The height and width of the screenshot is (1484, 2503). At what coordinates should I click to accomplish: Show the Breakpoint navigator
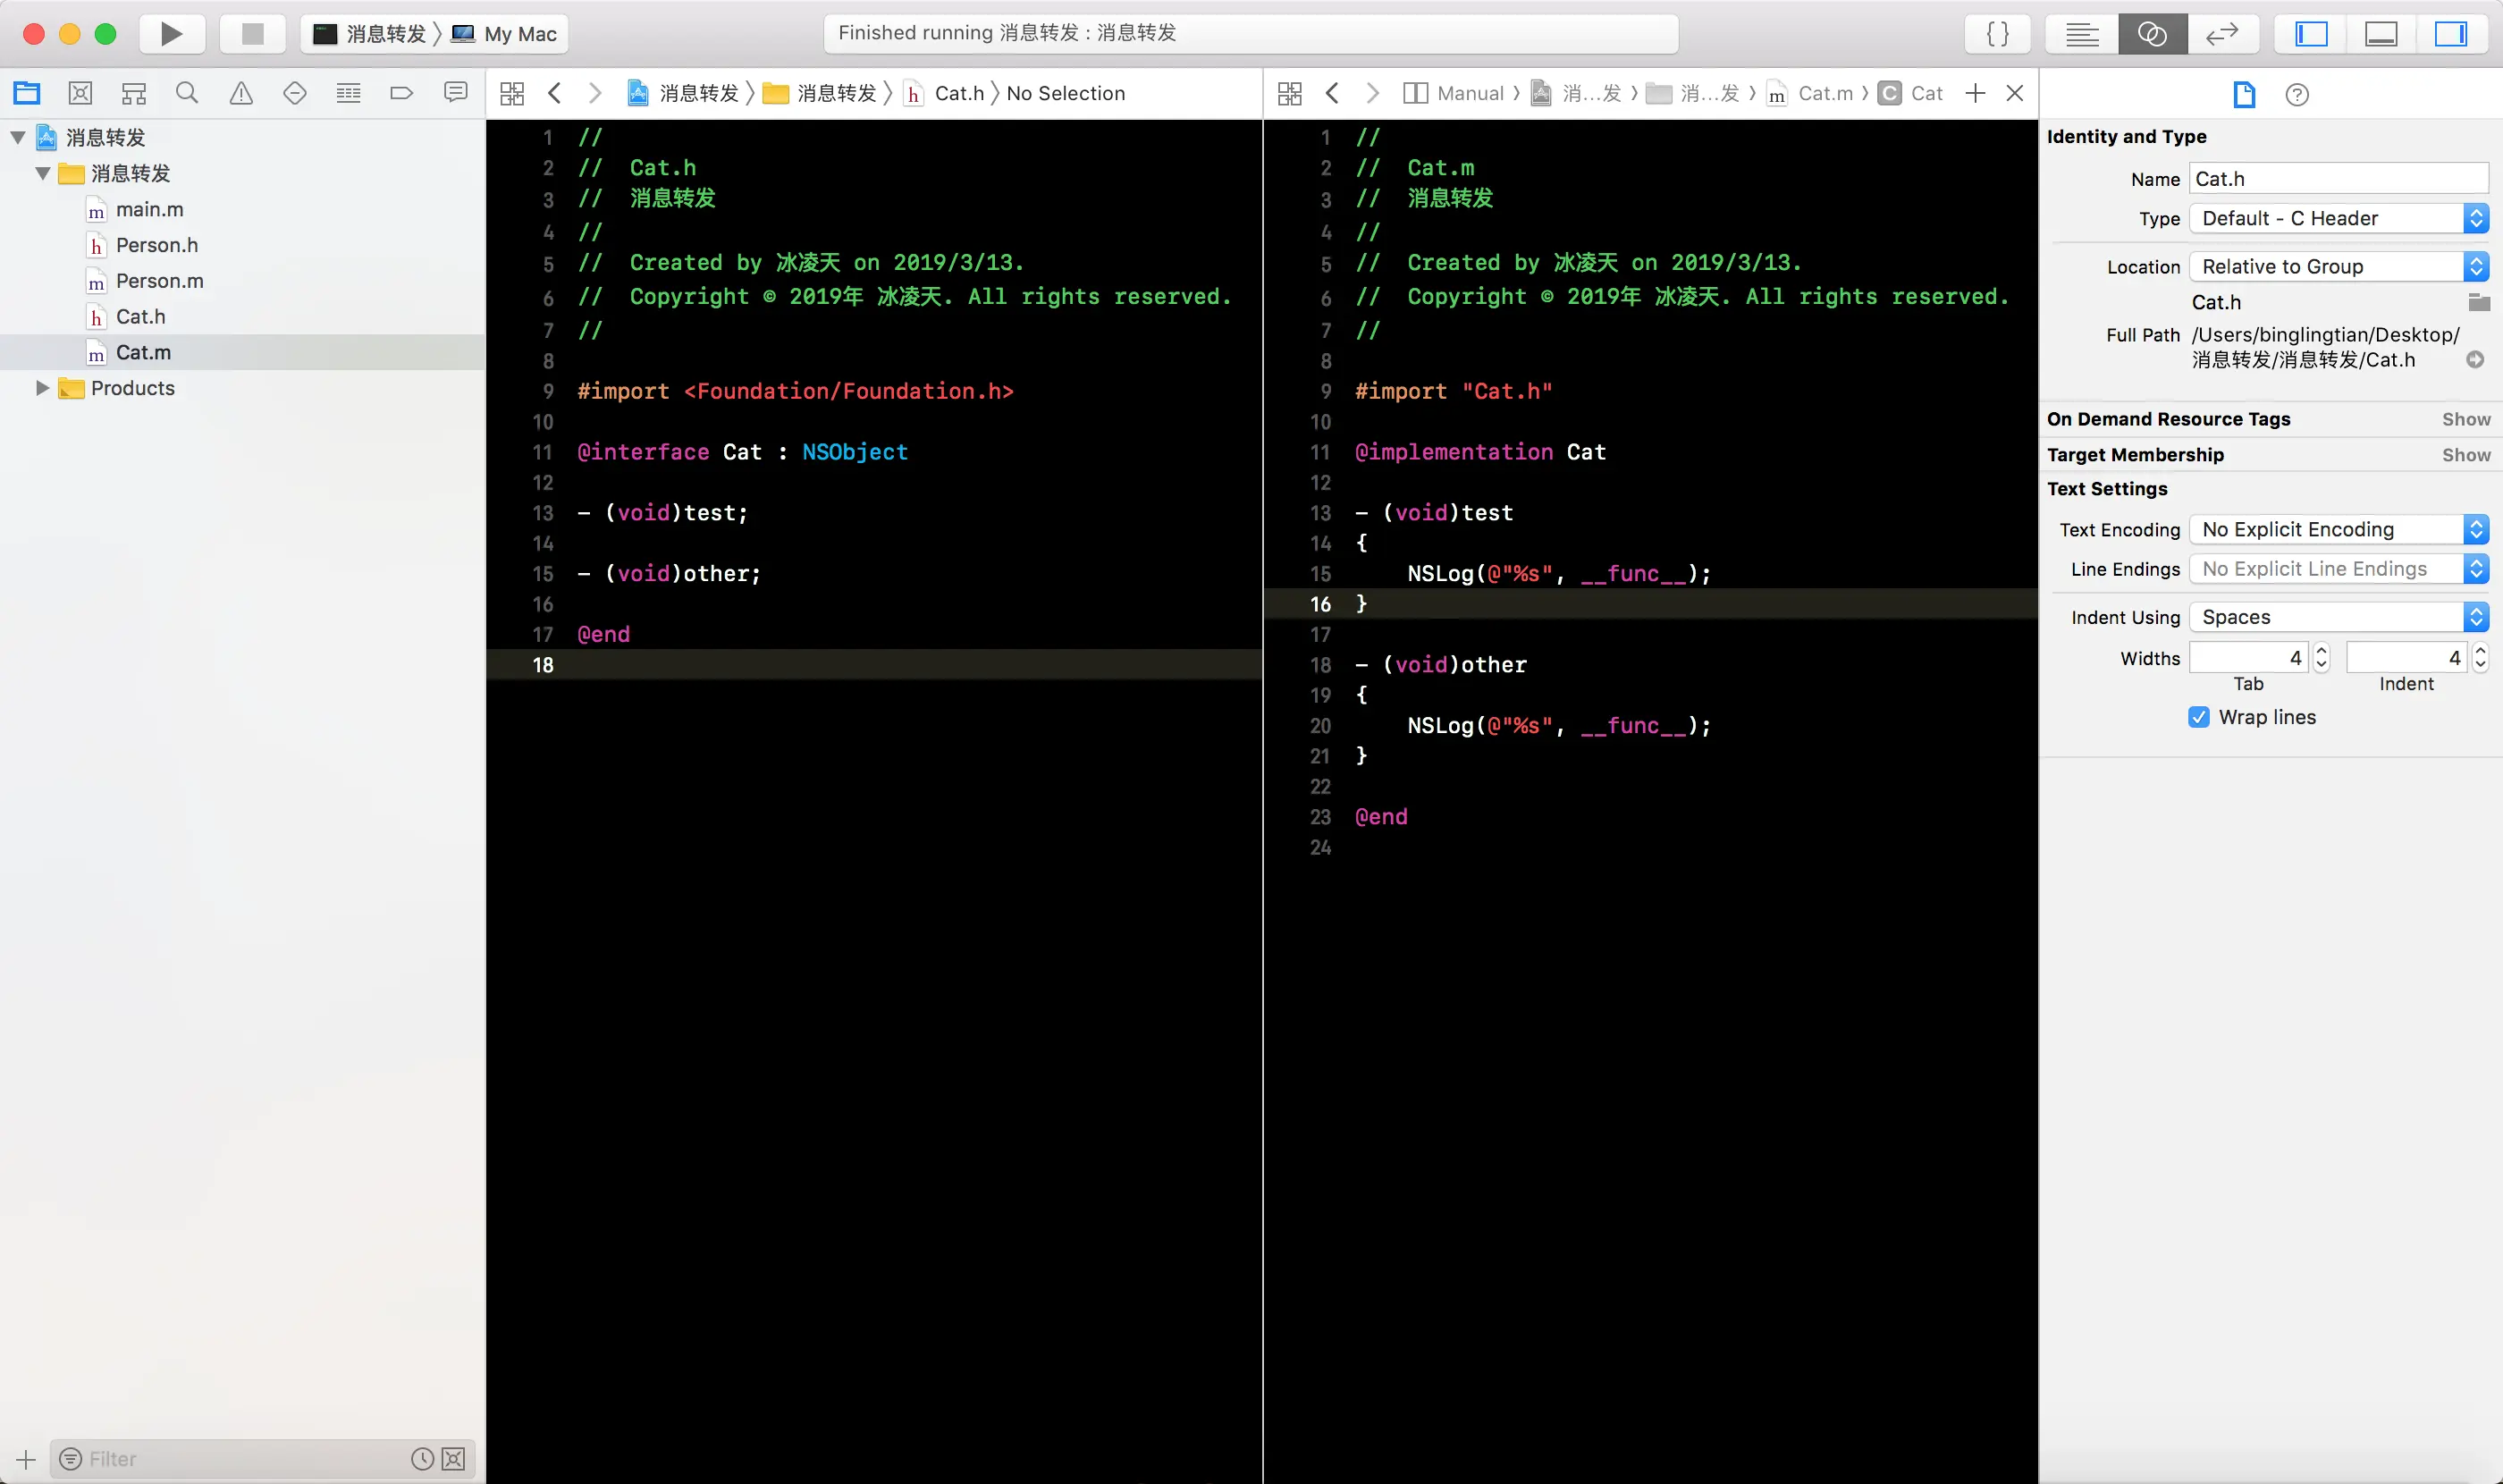[x=401, y=93]
